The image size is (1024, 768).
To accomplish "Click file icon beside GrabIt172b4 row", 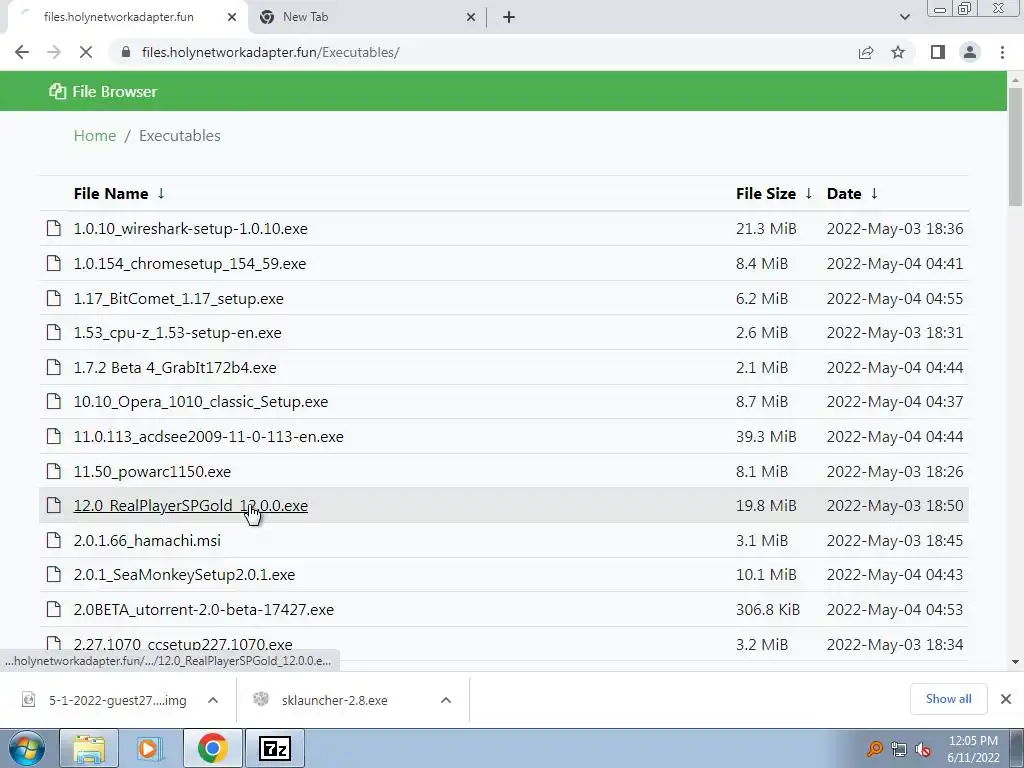I will coord(54,367).
